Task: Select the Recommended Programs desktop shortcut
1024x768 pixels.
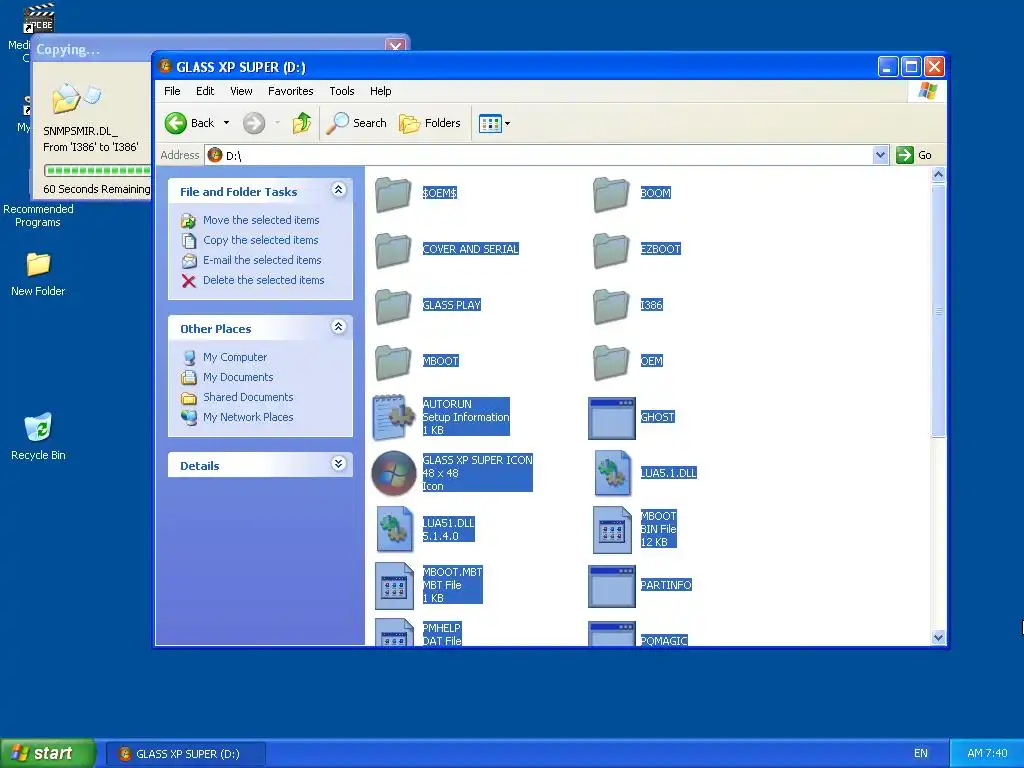Action: (38, 216)
